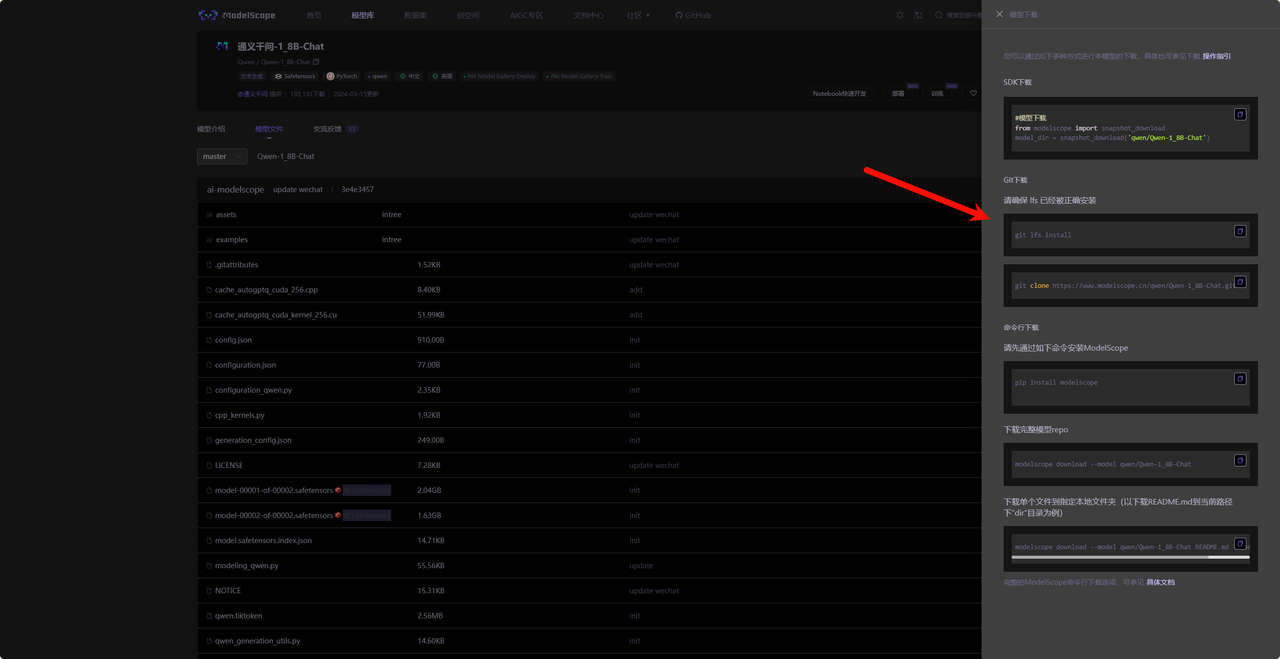Screen dimensions: 1280x659
Task: Open the GitHub link in navbar
Action: [693, 16]
